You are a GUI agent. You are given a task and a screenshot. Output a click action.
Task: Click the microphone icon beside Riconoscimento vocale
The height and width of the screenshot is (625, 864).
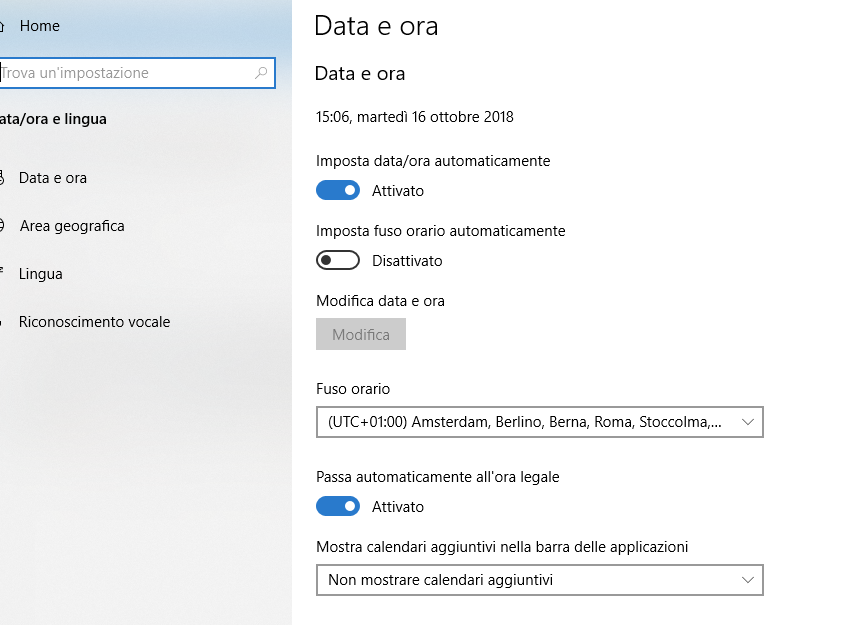pos(2,322)
